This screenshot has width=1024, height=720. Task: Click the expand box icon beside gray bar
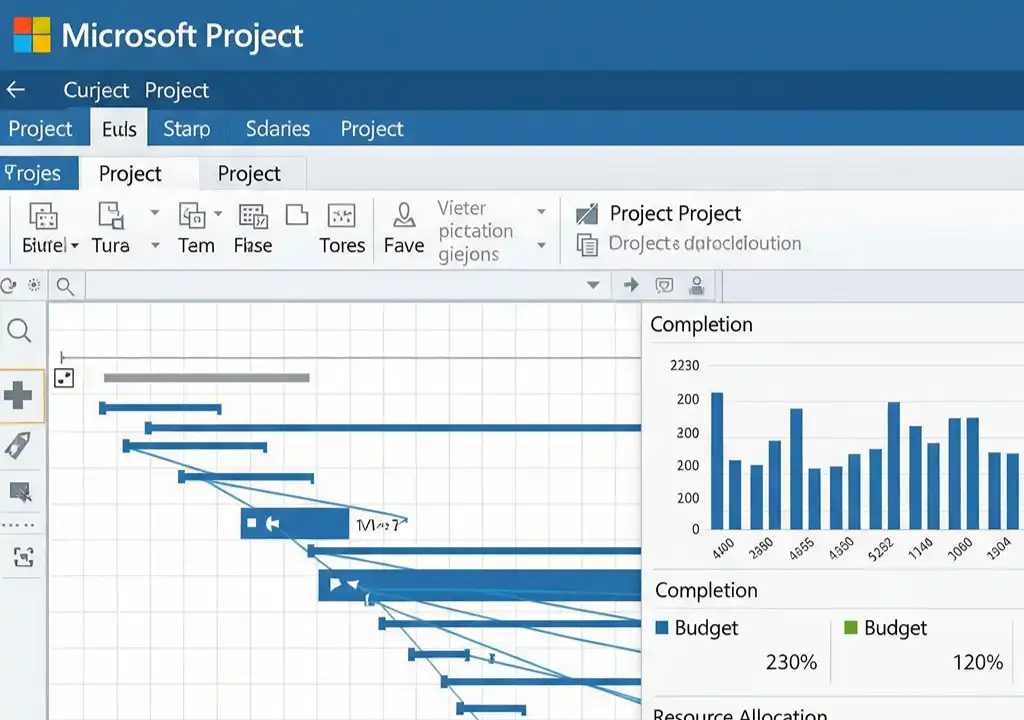[x=64, y=378]
